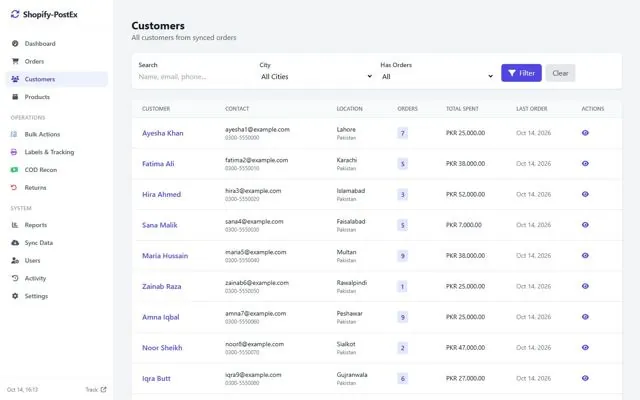Open the Has Orders dropdown
640x400 pixels.
[x=437, y=76]
